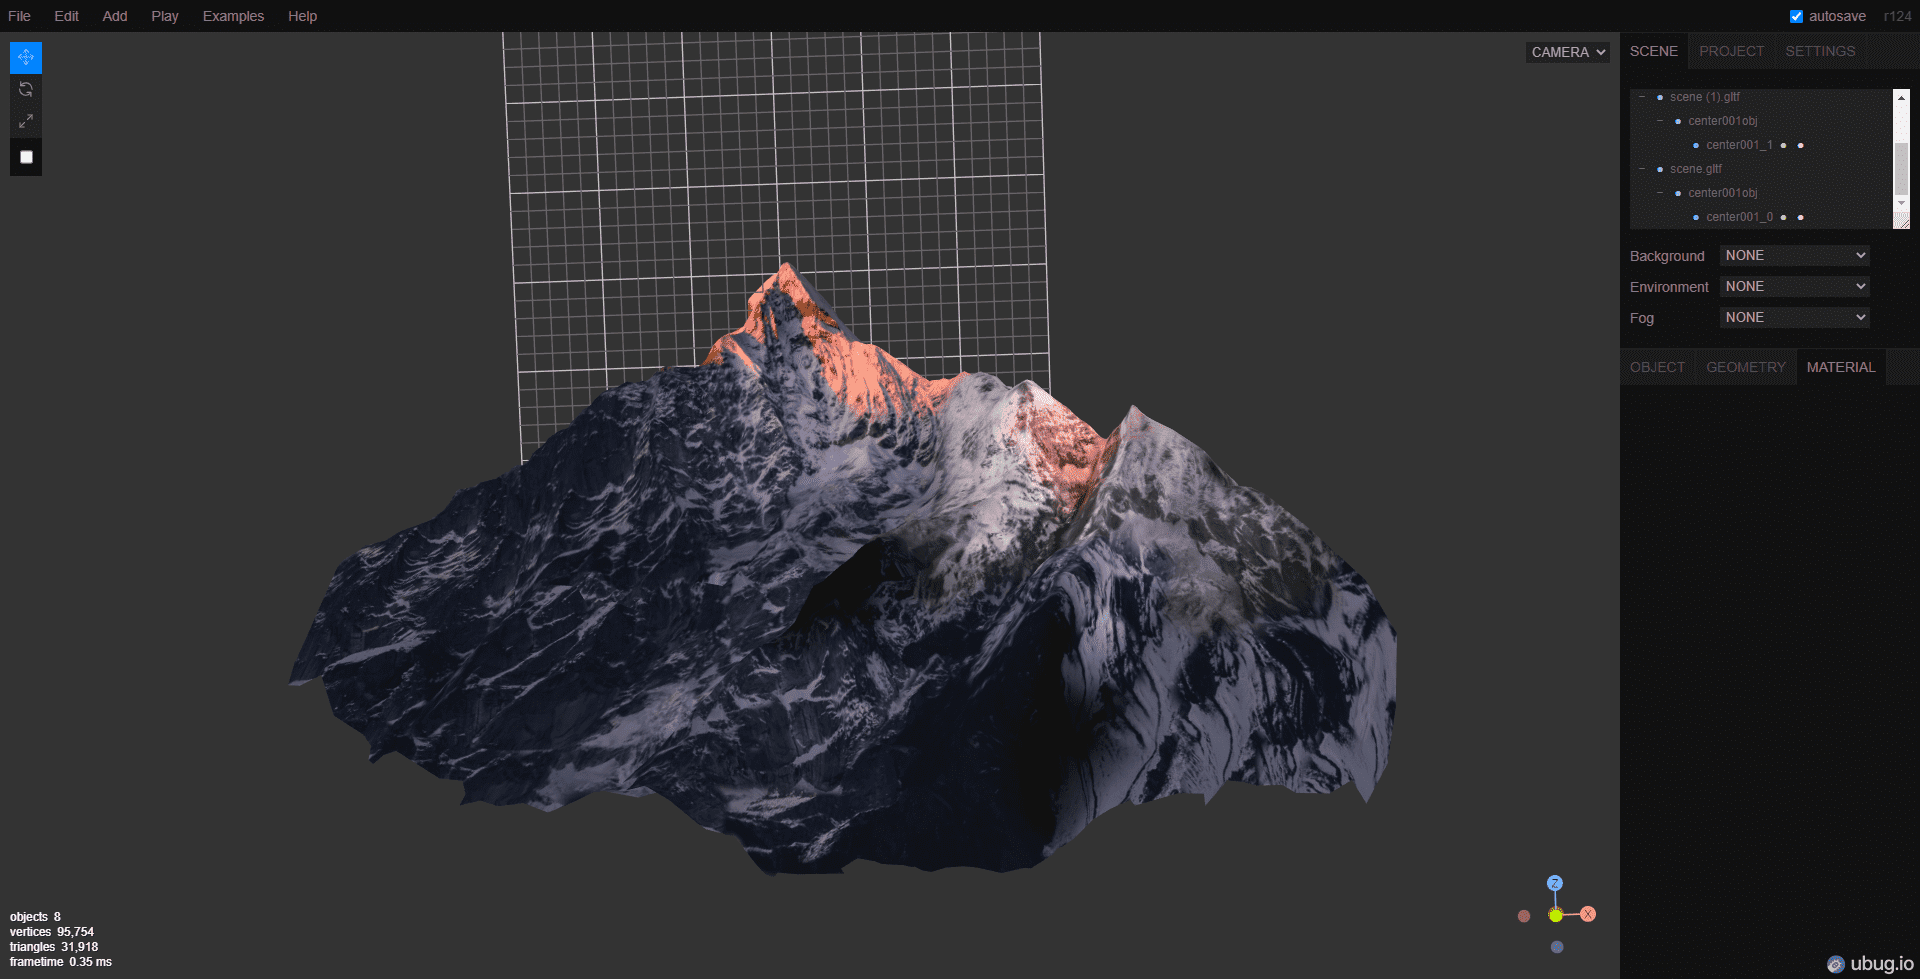
Task: Collapse the scene.gltf tree node
Action: click(x=1642, y=169)
